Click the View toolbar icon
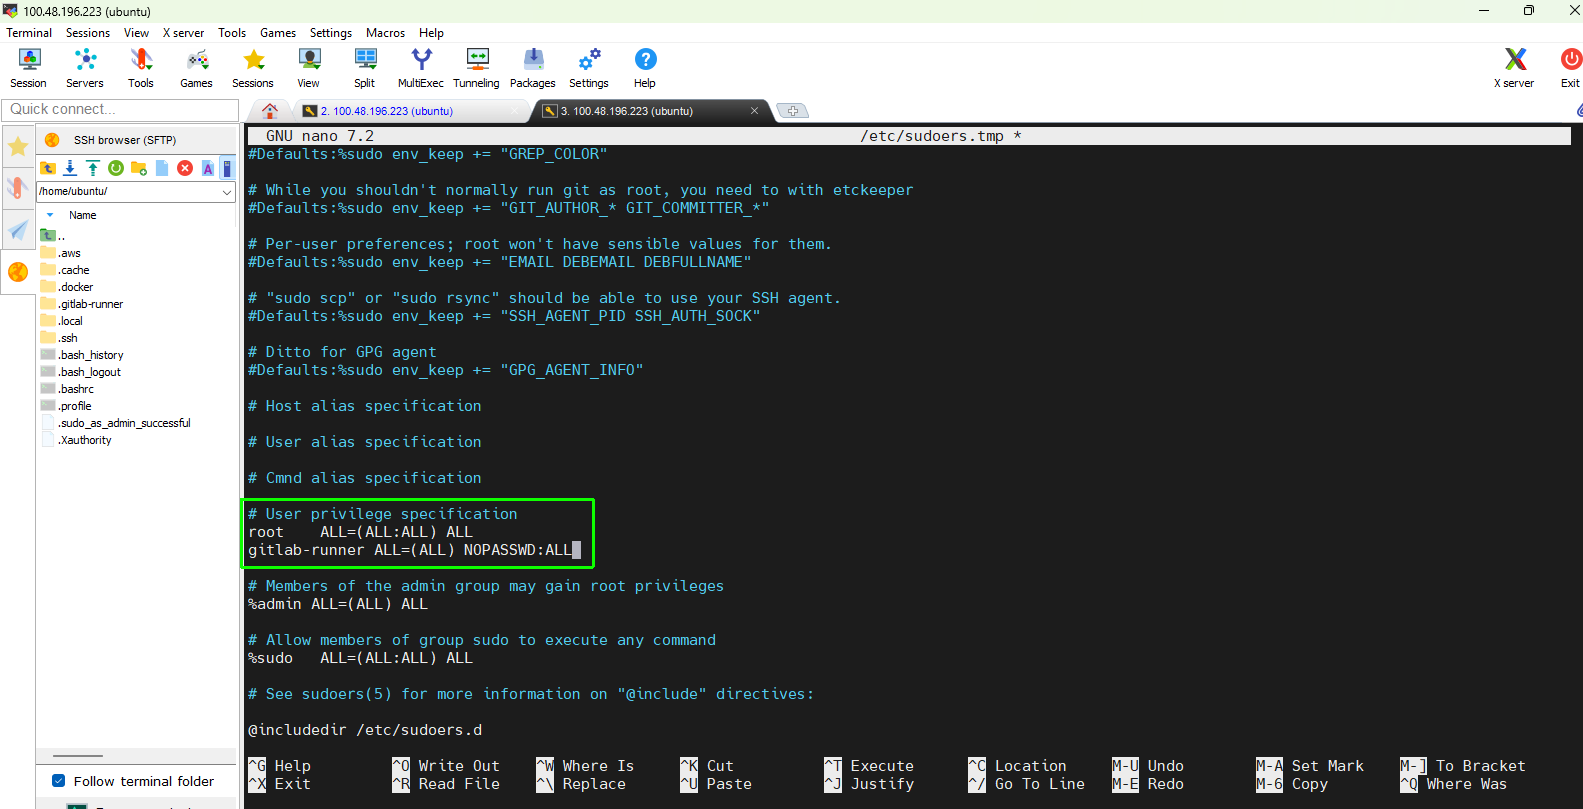Screen dimensions: 1583x809 (309, 68)
